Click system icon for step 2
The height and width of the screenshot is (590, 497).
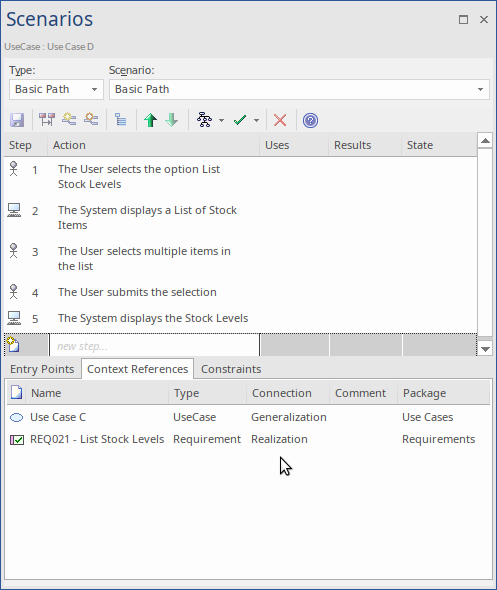(14, 210)
